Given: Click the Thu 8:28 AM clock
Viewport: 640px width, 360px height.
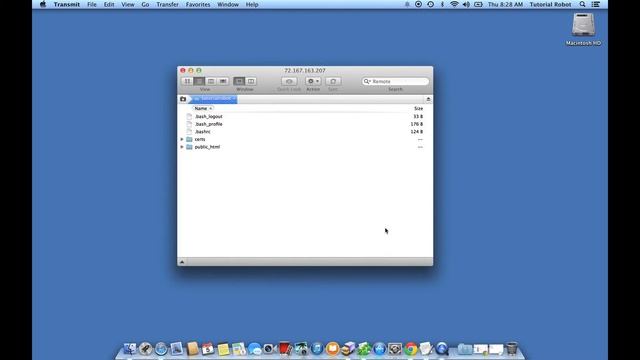Looking at the screenshot, I should (505, 4).
